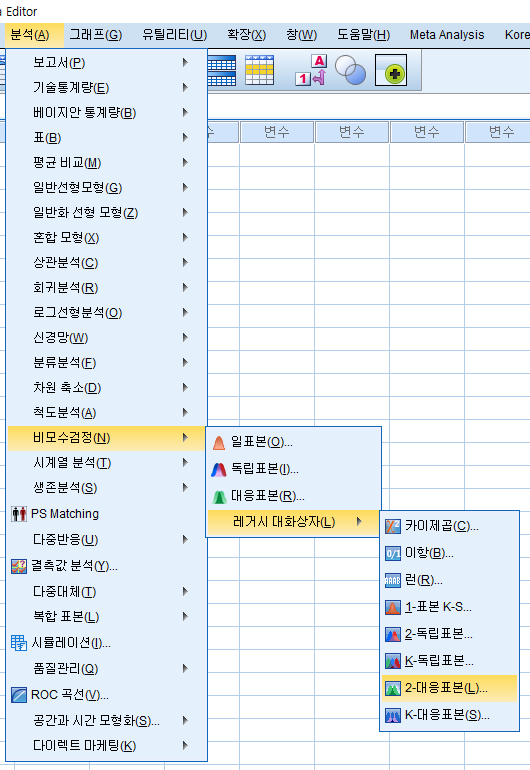530x770 pixels.
Task: Select 일반화 선형 모형(Z) menu item
Action: [x=107, y=213]
